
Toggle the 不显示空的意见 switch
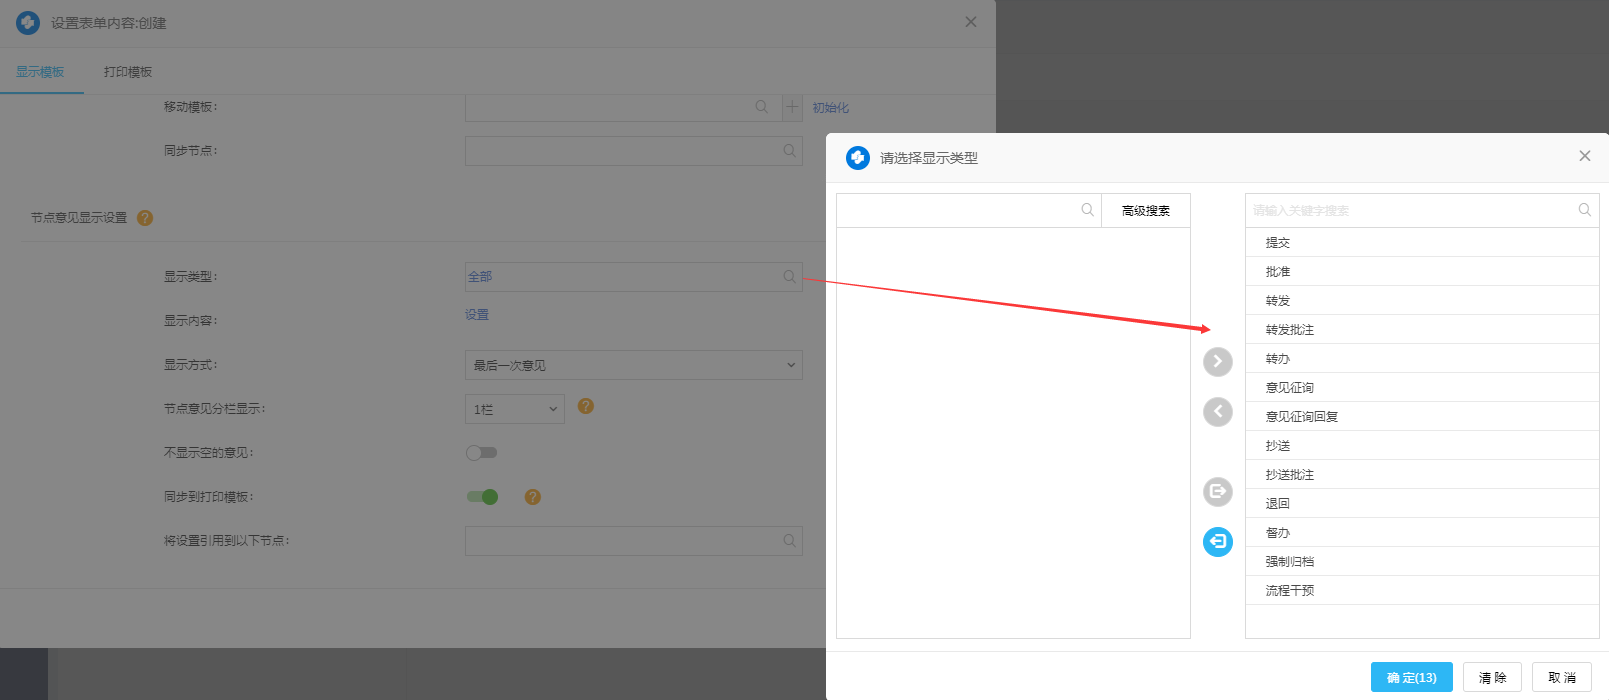click(x=482, y=453)
